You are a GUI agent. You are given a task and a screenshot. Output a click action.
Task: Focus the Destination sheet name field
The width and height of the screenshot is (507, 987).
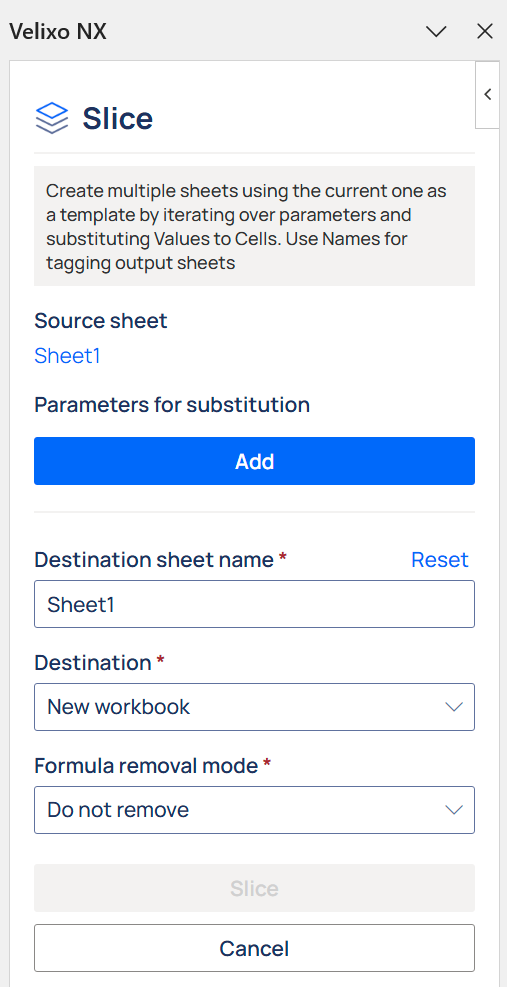254,604
